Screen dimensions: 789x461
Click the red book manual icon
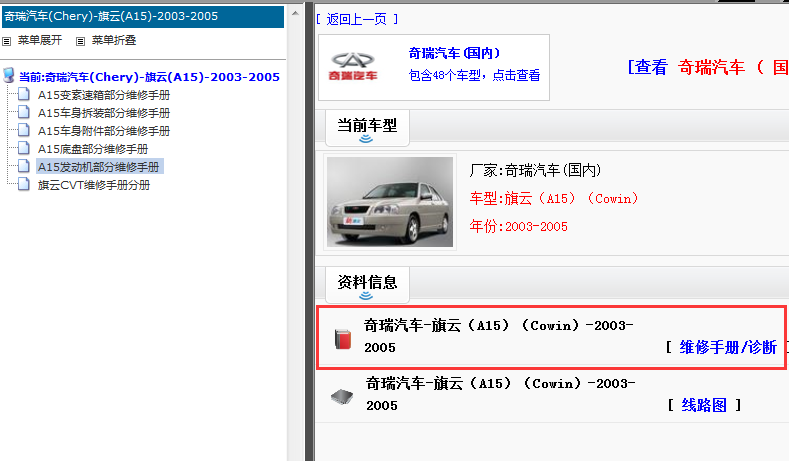pos(343,339)
